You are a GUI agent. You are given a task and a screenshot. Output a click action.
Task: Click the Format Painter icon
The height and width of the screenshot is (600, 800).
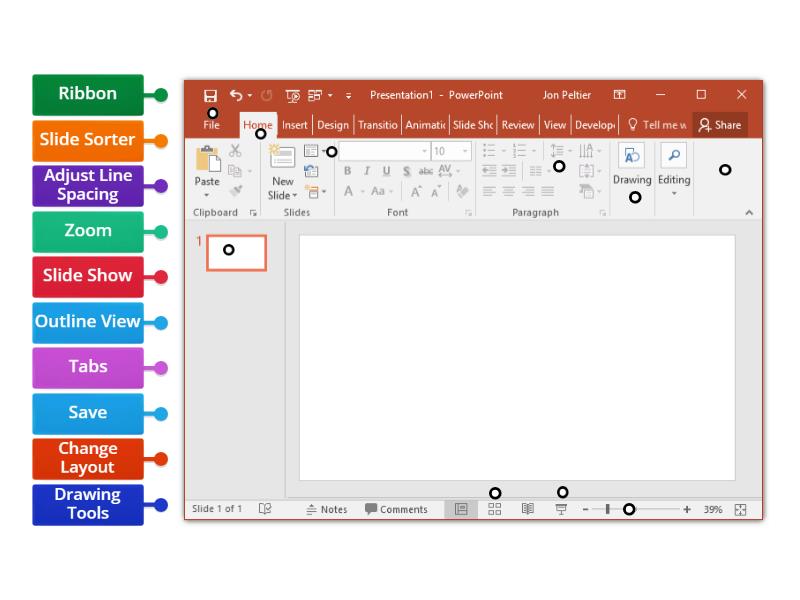[x=234, y=190]
